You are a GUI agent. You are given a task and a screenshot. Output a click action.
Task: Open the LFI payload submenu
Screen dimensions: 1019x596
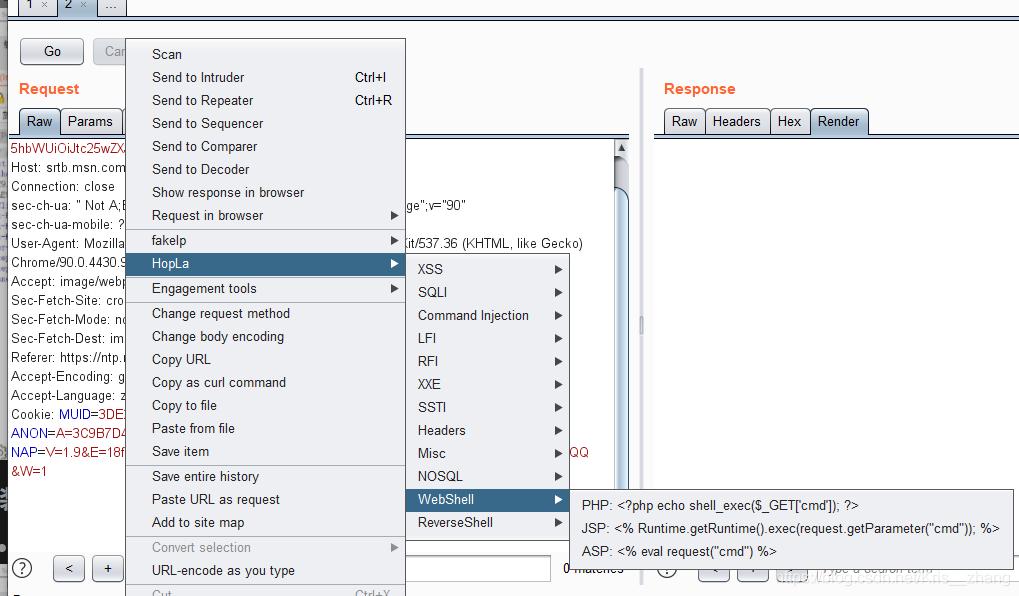[x=487, y=339]
